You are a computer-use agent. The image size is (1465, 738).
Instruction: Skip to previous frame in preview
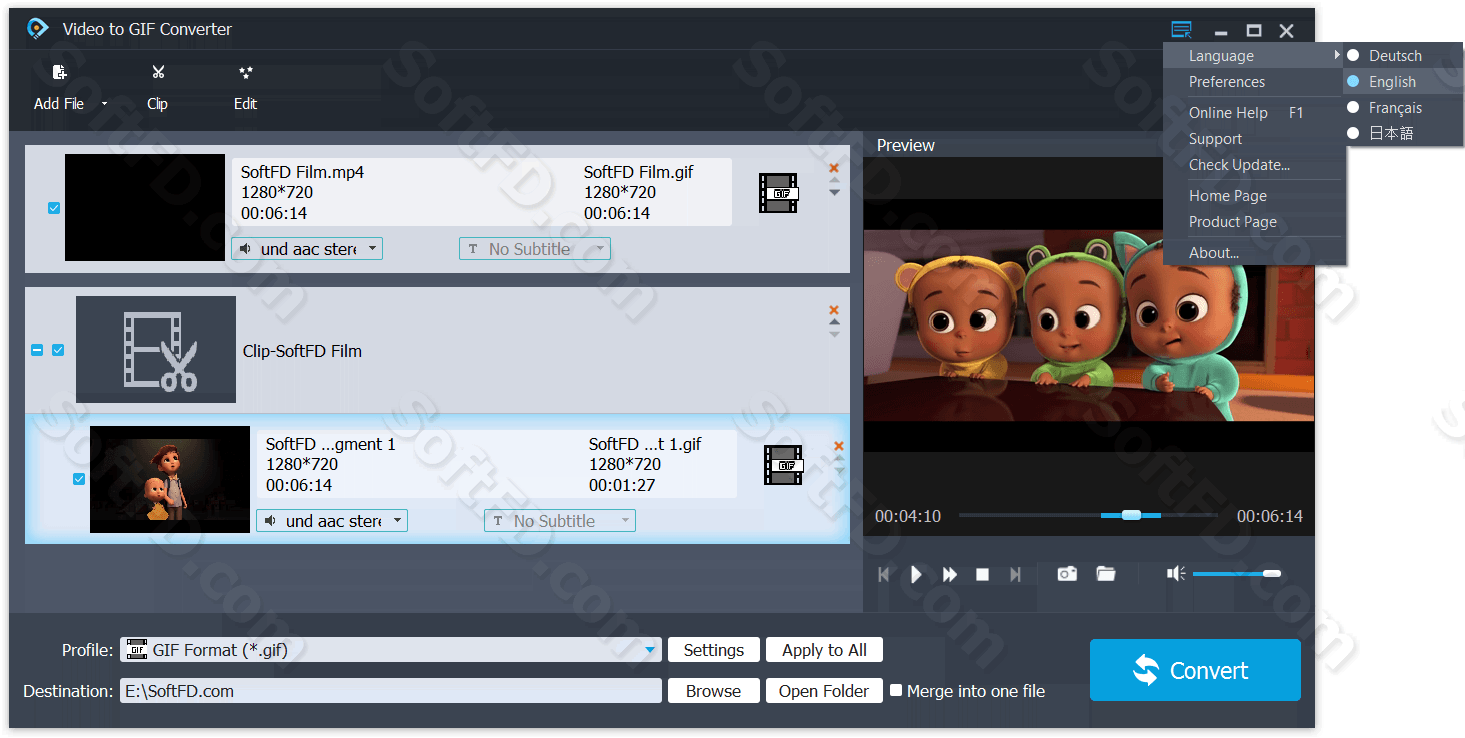point(883,574)
